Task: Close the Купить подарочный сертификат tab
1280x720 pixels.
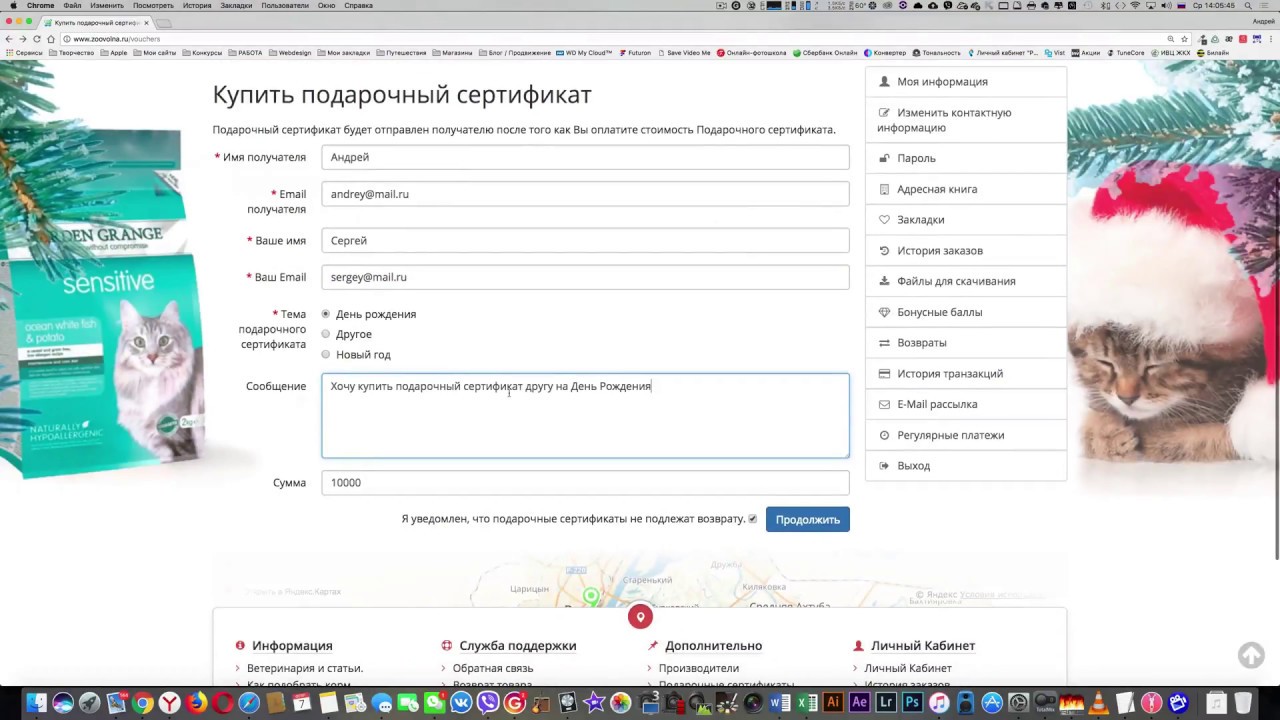Action: click(146, 22)
